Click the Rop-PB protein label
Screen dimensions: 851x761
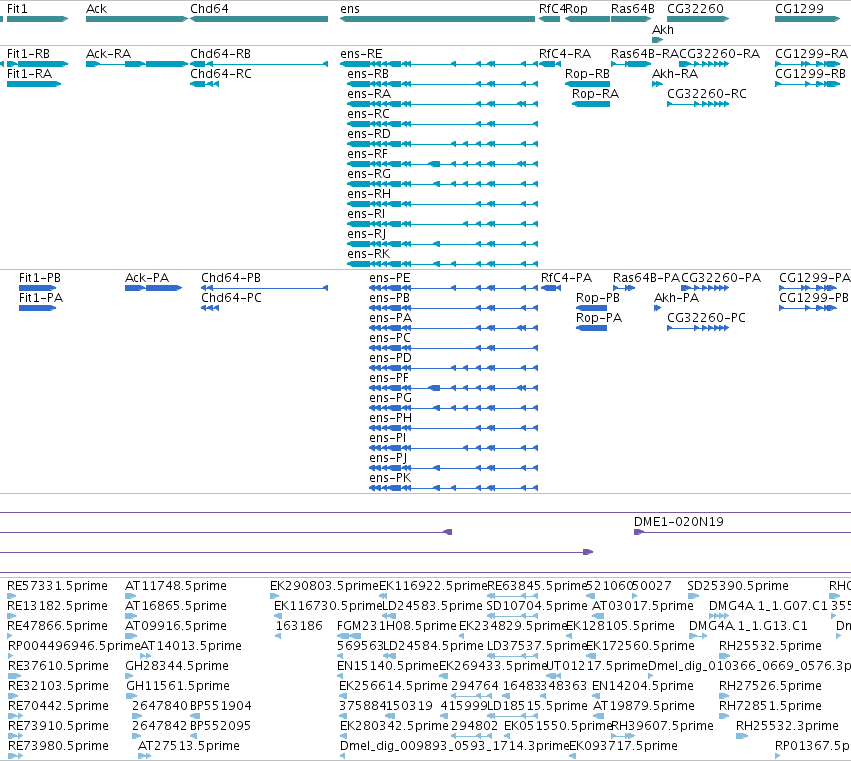point(598,298)
